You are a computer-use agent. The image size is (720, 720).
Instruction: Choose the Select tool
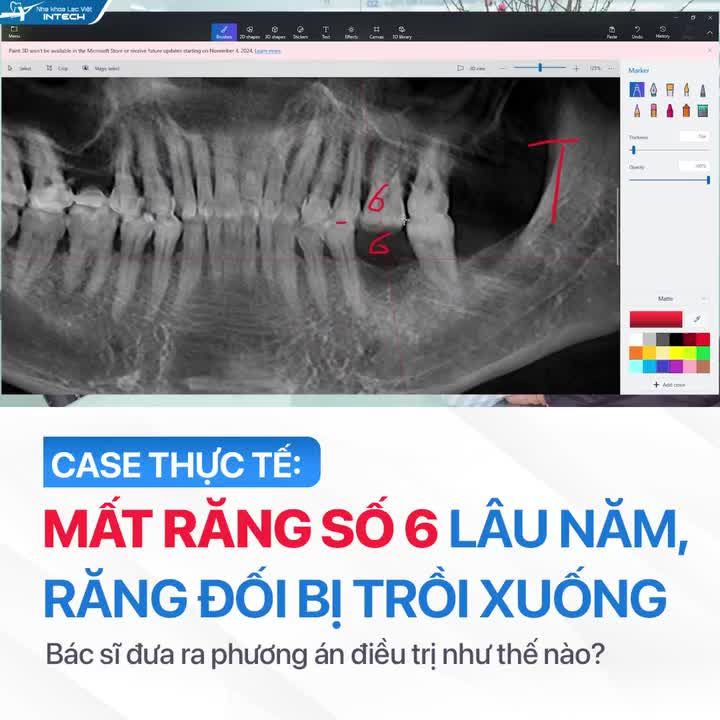20,68
